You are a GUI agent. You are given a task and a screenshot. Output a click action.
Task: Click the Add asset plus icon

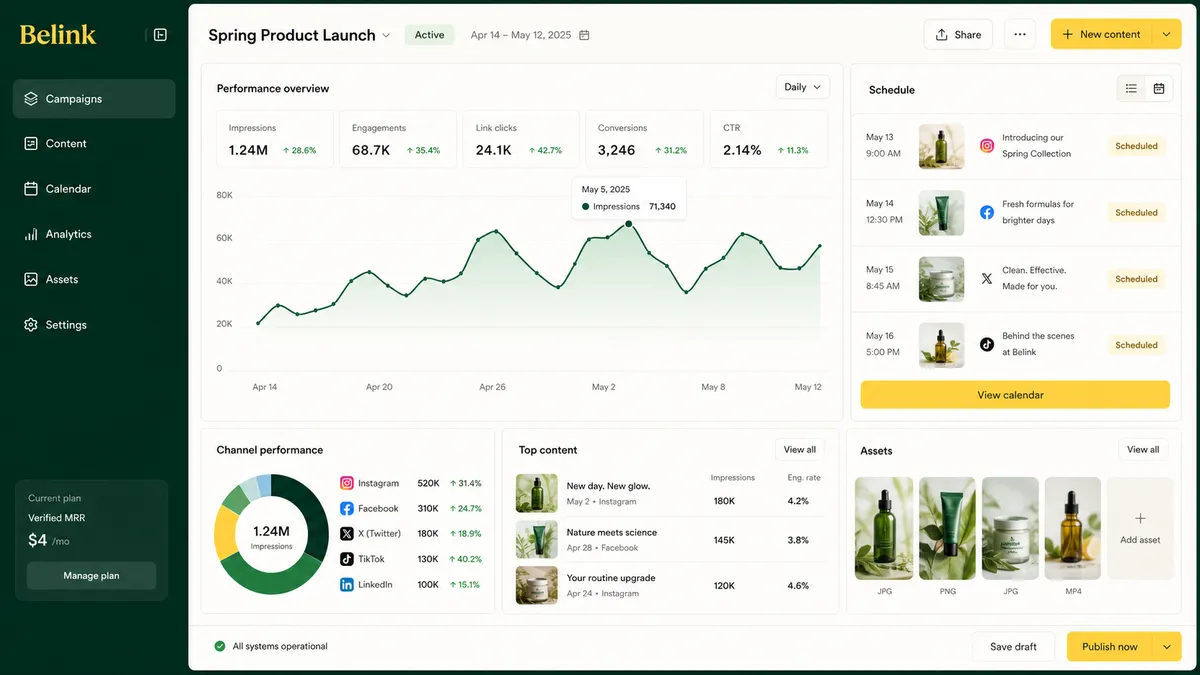tap(1140, 518)
